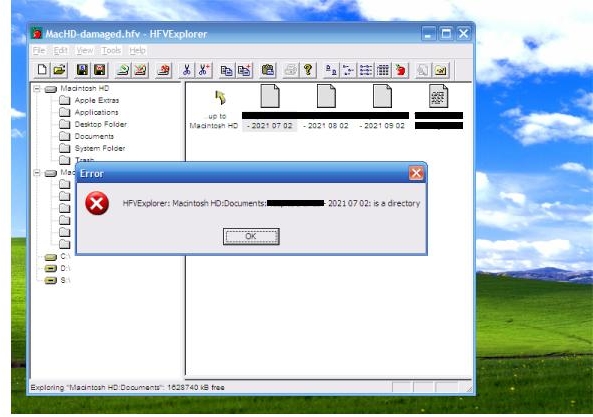This screenshot has height=417, width=593.
Task: Open the Tools menu
Action: point(111,50)
